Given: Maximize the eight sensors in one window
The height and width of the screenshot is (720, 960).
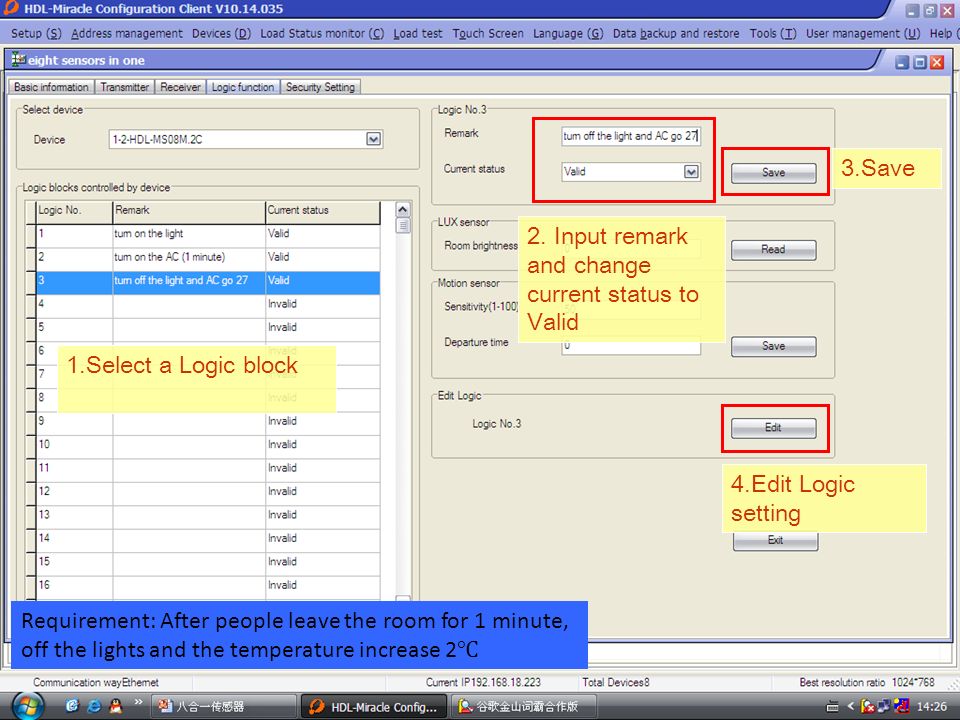Looking at the screenshot, I should click(x=920, y=62).
